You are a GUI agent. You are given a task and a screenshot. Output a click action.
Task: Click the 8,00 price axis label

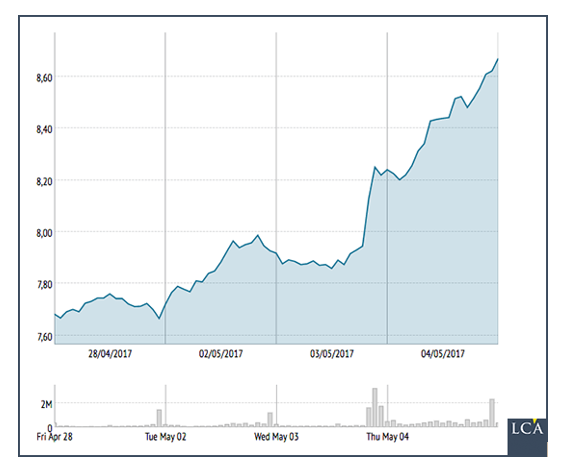(x=44, y=233)
